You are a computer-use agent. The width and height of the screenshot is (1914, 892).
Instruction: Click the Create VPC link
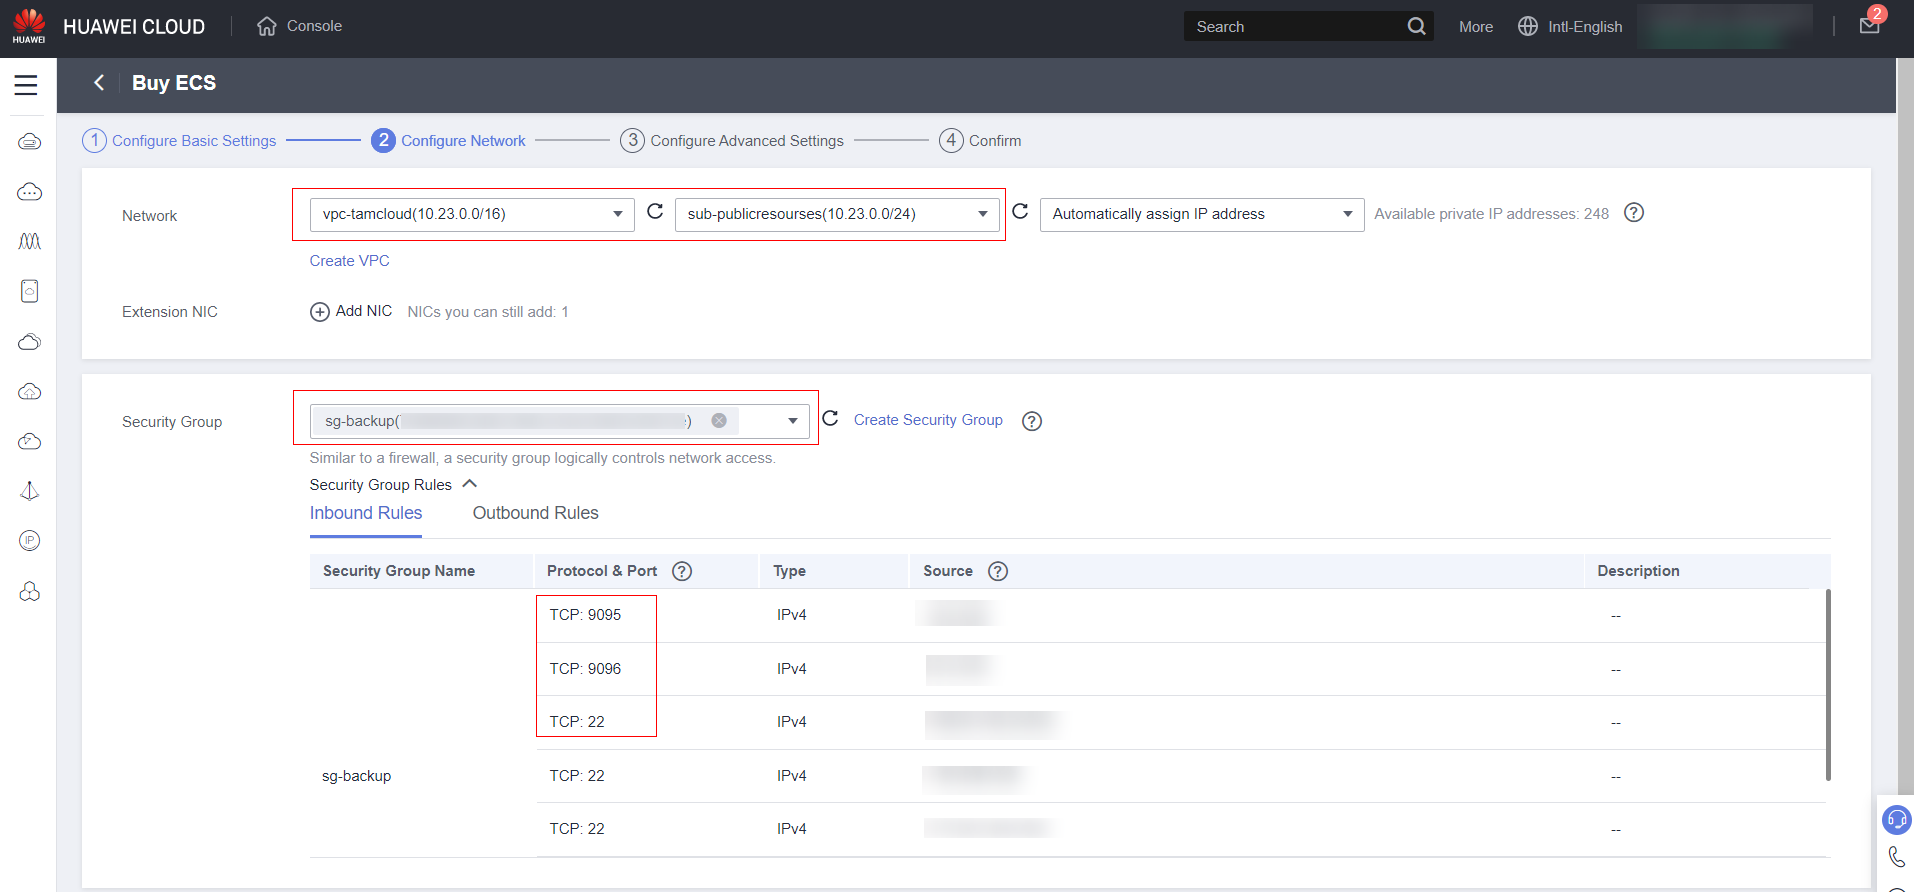click(x=349, y=261)
